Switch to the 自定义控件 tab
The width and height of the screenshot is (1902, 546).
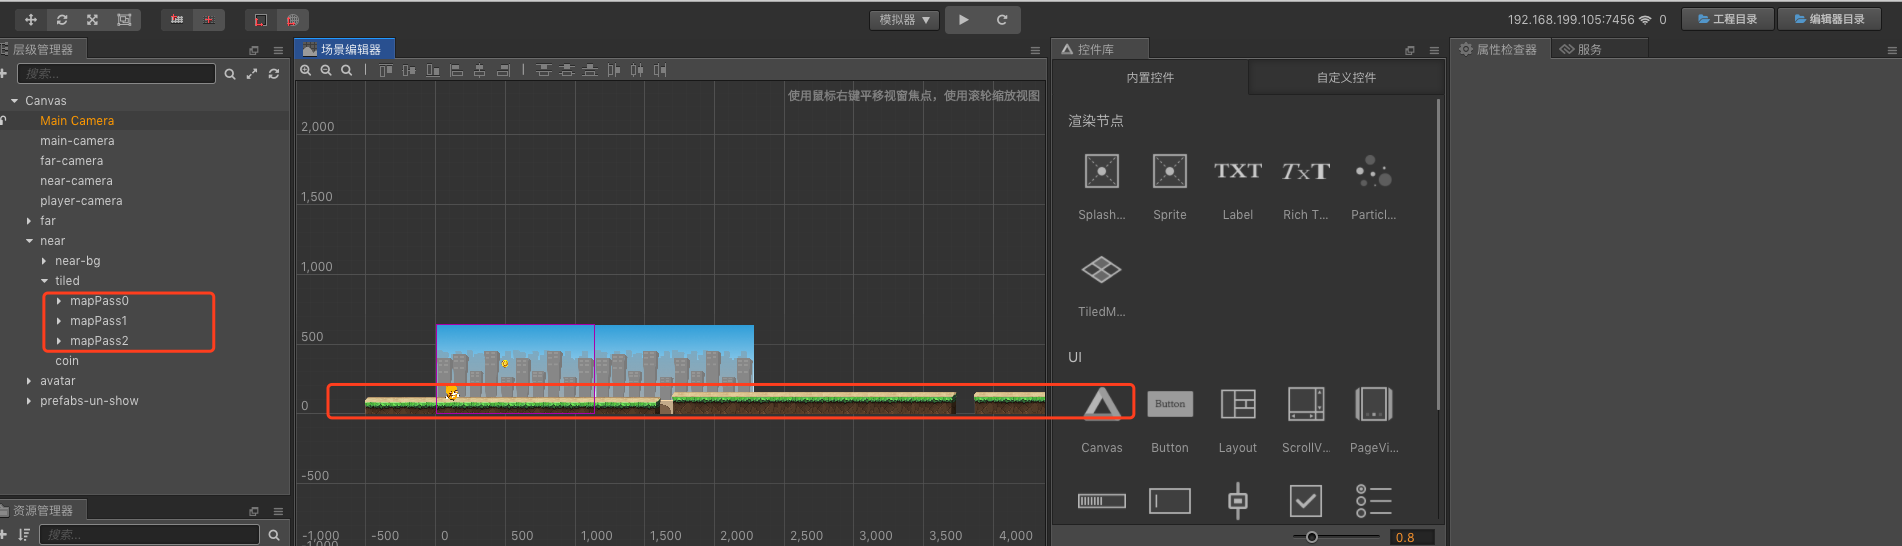coord(1346,78)
